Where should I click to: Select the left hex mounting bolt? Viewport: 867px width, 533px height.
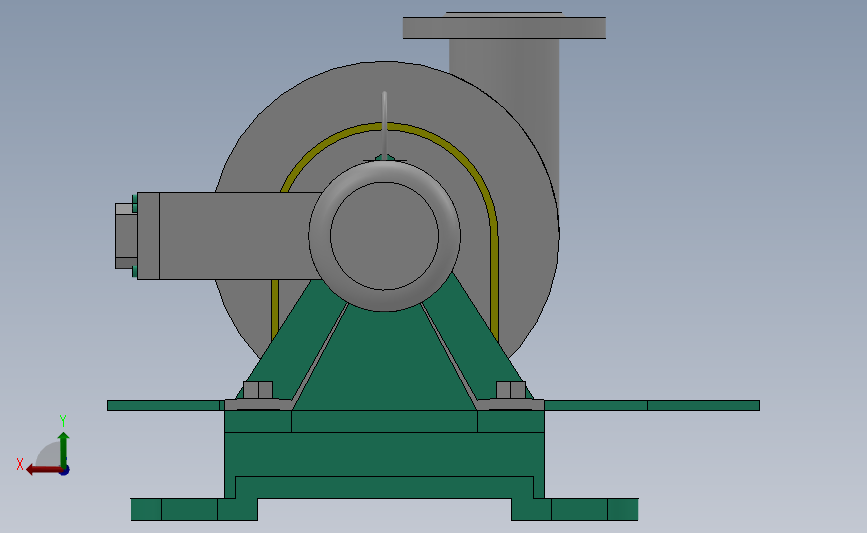[x=258, y=390]
